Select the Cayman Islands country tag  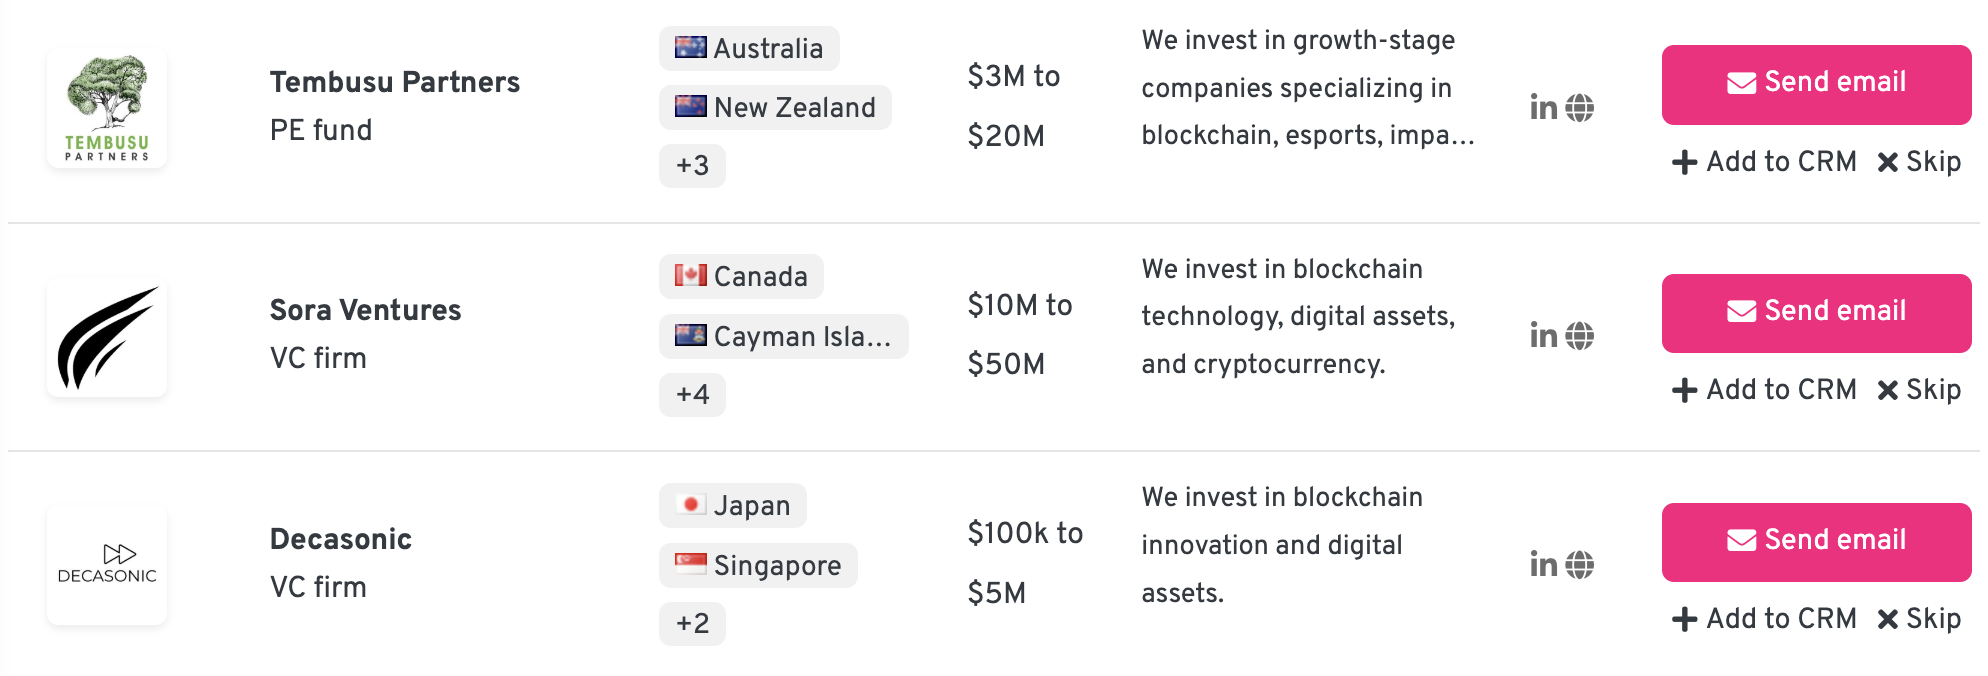(x=783, y=336)
